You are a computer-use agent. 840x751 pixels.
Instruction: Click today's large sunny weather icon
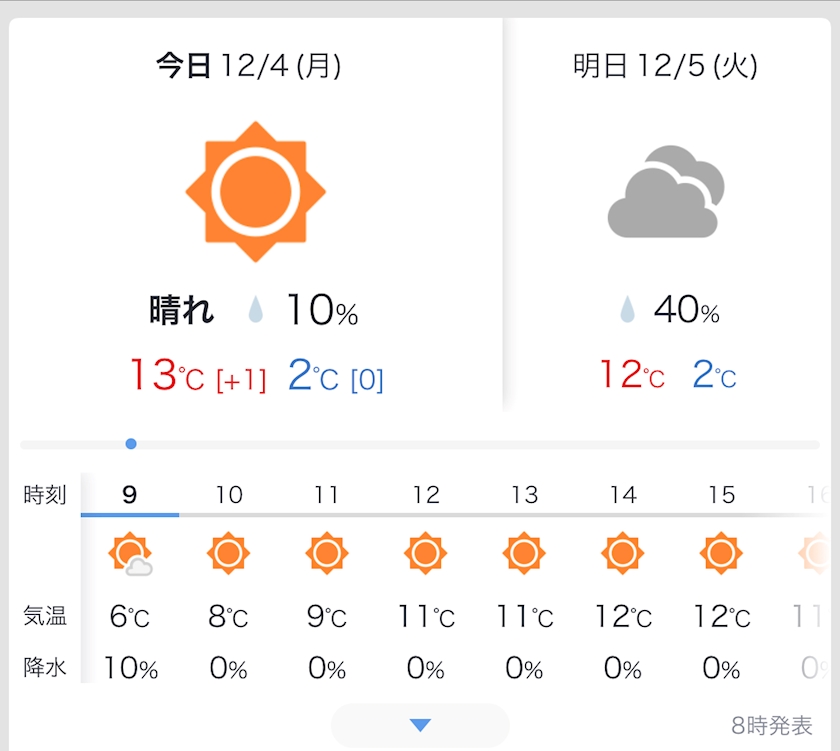(x=256, y=191)
